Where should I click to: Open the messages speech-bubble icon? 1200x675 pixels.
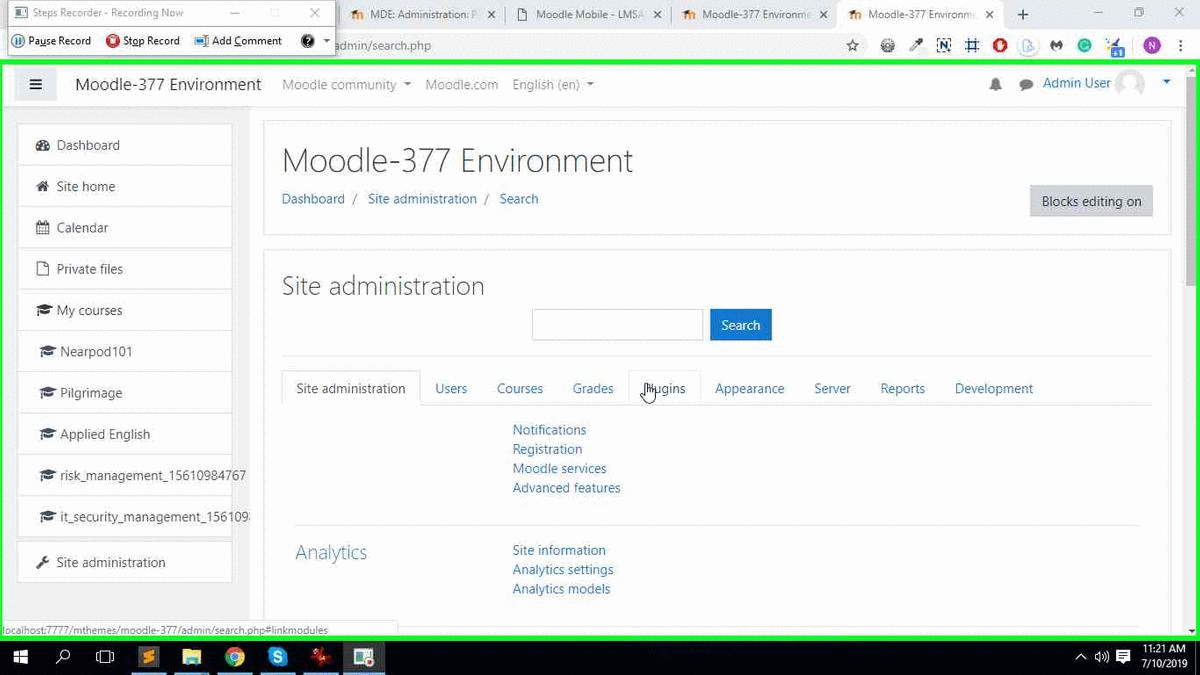coord(1026,85)
